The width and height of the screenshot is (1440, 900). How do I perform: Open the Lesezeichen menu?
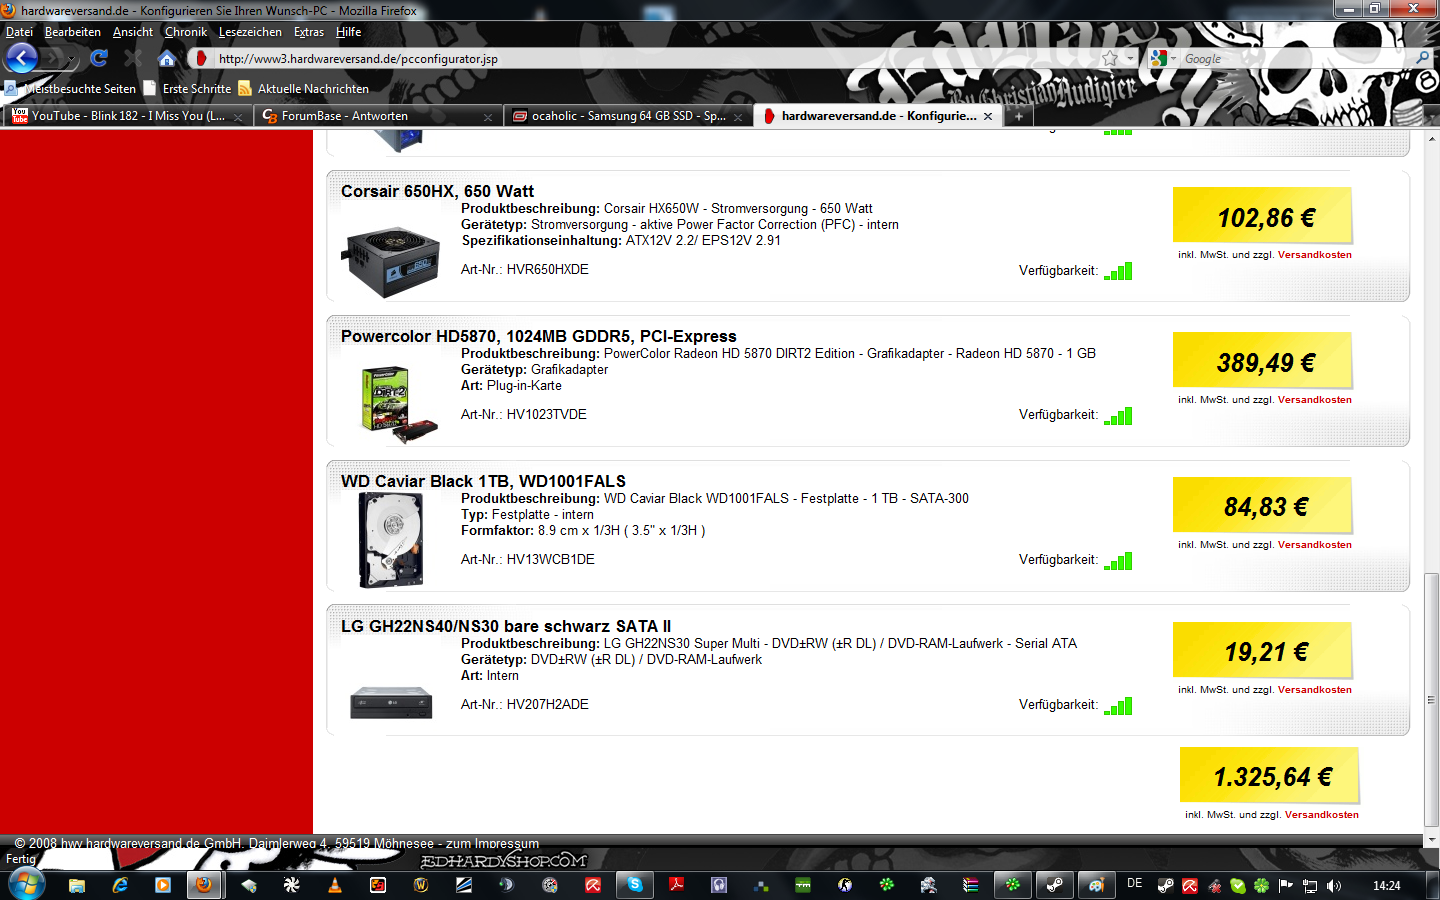[x=250, y=32]
